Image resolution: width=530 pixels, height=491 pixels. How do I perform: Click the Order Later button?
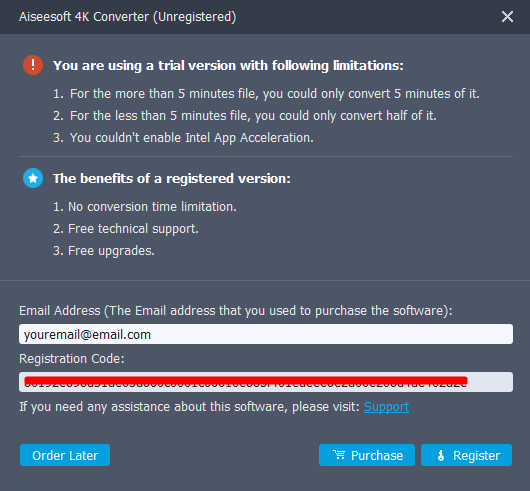pyautogui.click(x=65, y=455)
